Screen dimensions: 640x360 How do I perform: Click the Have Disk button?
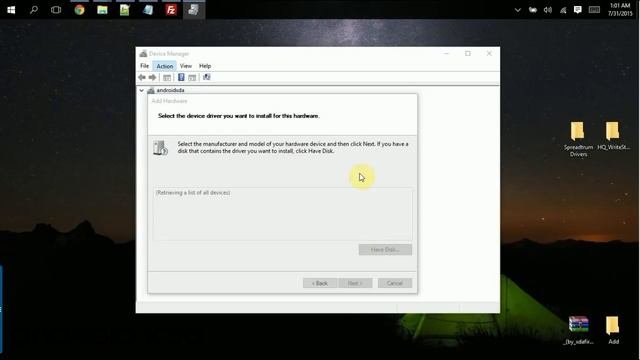(x=385, y=249)
